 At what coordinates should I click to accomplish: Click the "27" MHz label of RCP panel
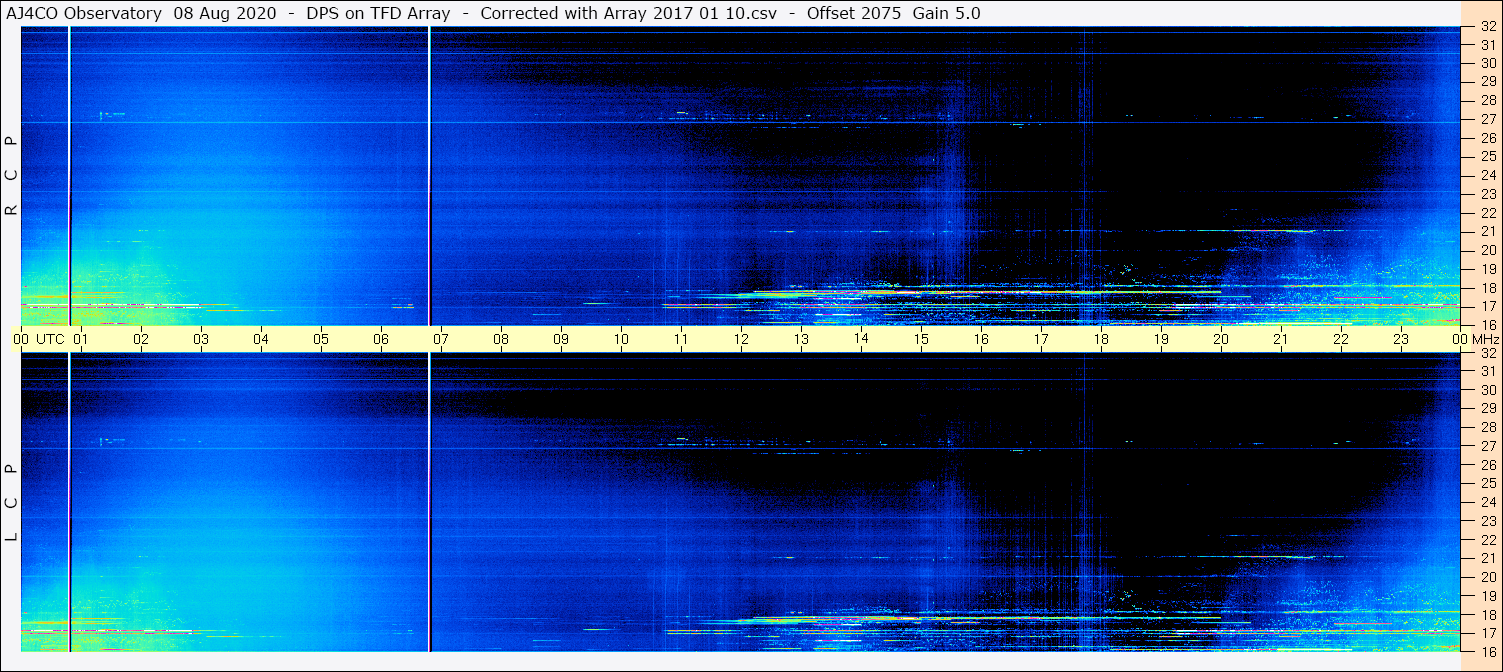1488,119
